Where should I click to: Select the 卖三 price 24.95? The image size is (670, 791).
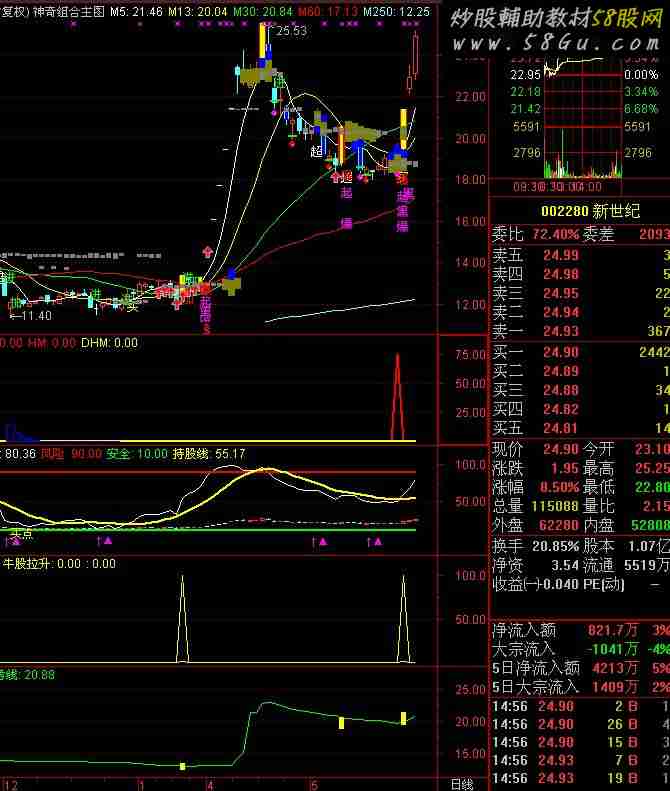point(561,294)
